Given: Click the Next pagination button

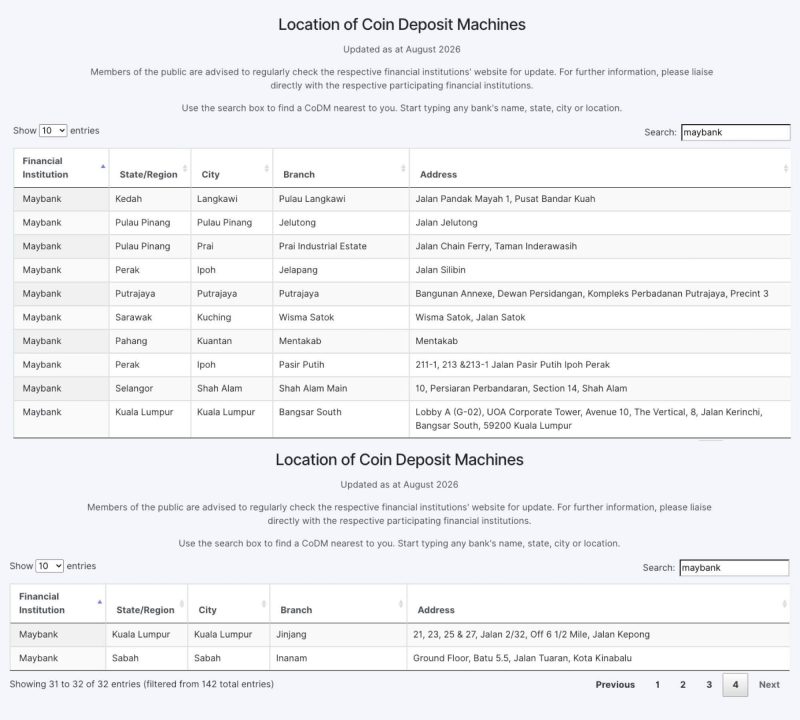Looking at the screenshot, I should [769, 685].
